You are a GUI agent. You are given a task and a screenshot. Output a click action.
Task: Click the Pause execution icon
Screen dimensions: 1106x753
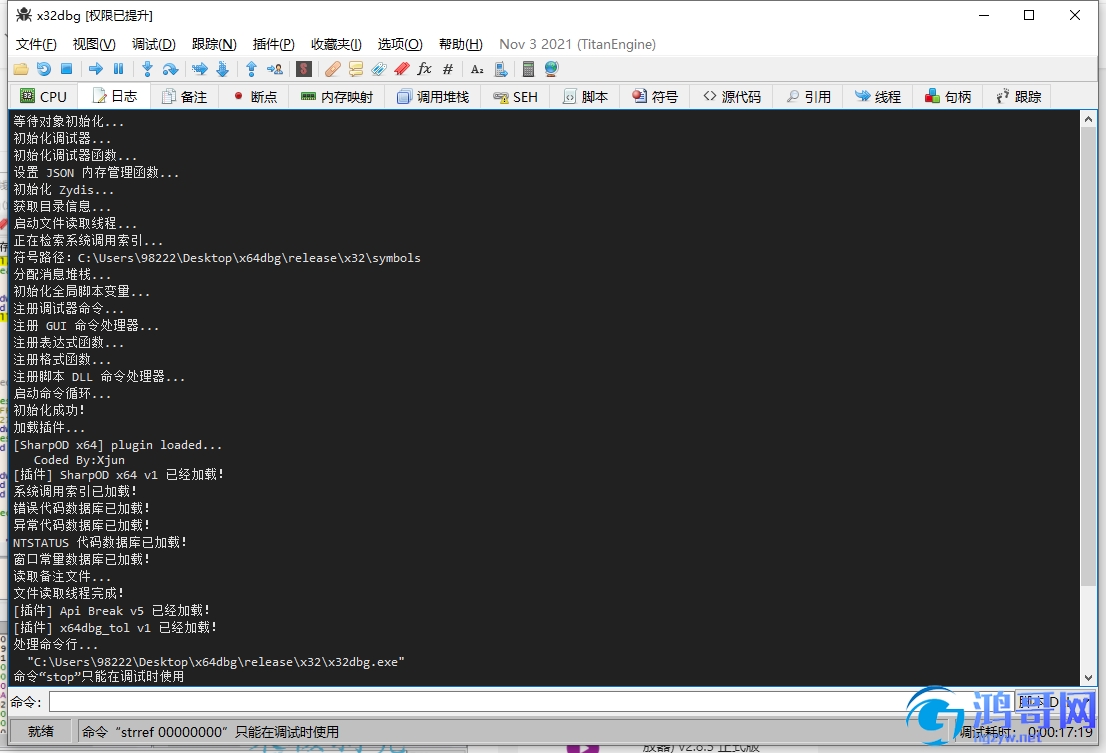point(118,69)
